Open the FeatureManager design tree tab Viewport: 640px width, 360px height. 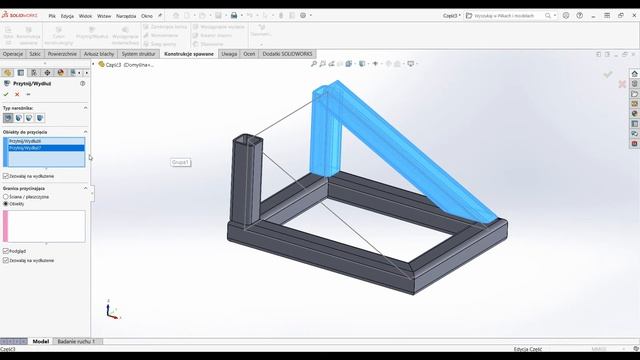7,73
